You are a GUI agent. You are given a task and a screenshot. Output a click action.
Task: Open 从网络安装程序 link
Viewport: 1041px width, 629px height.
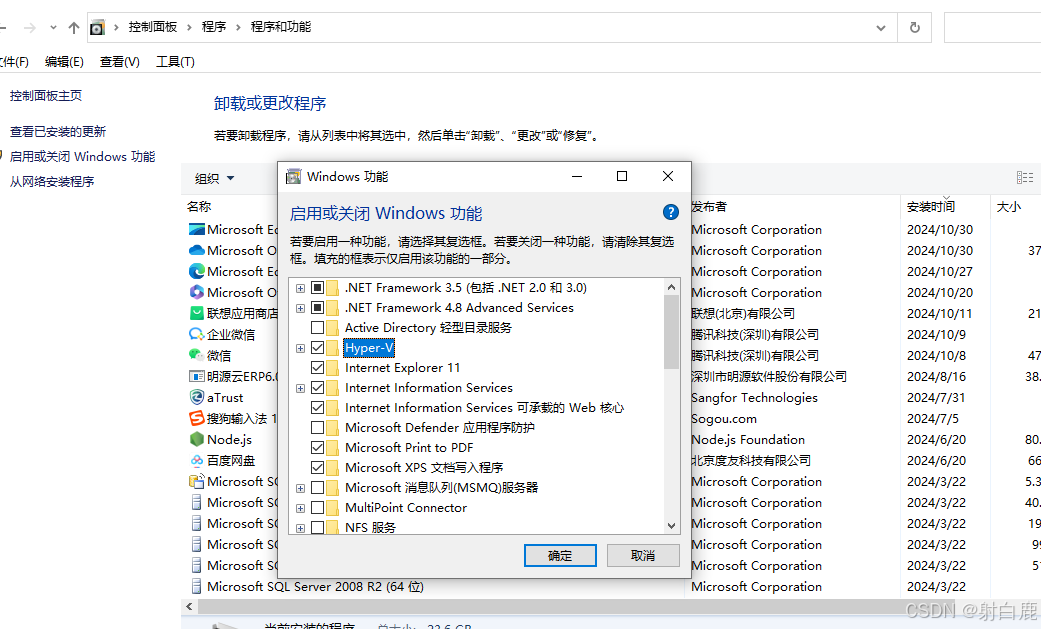coord(52,181)
